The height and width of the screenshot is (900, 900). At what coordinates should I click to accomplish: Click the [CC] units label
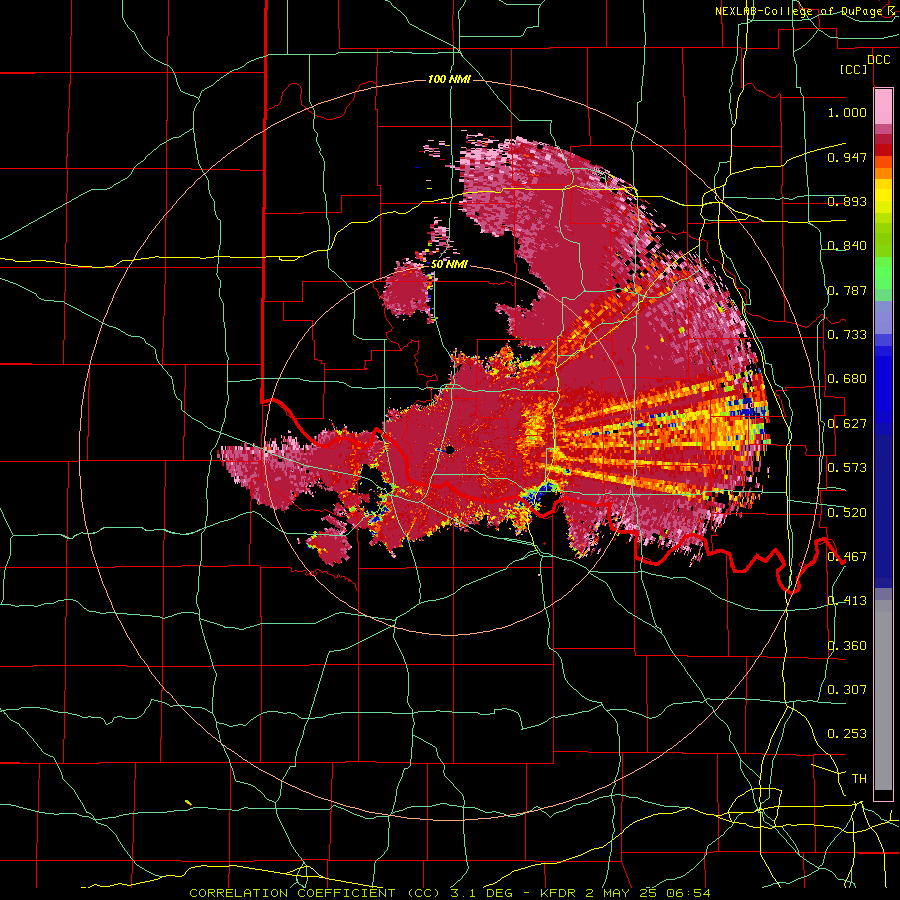tap(854, 69)
